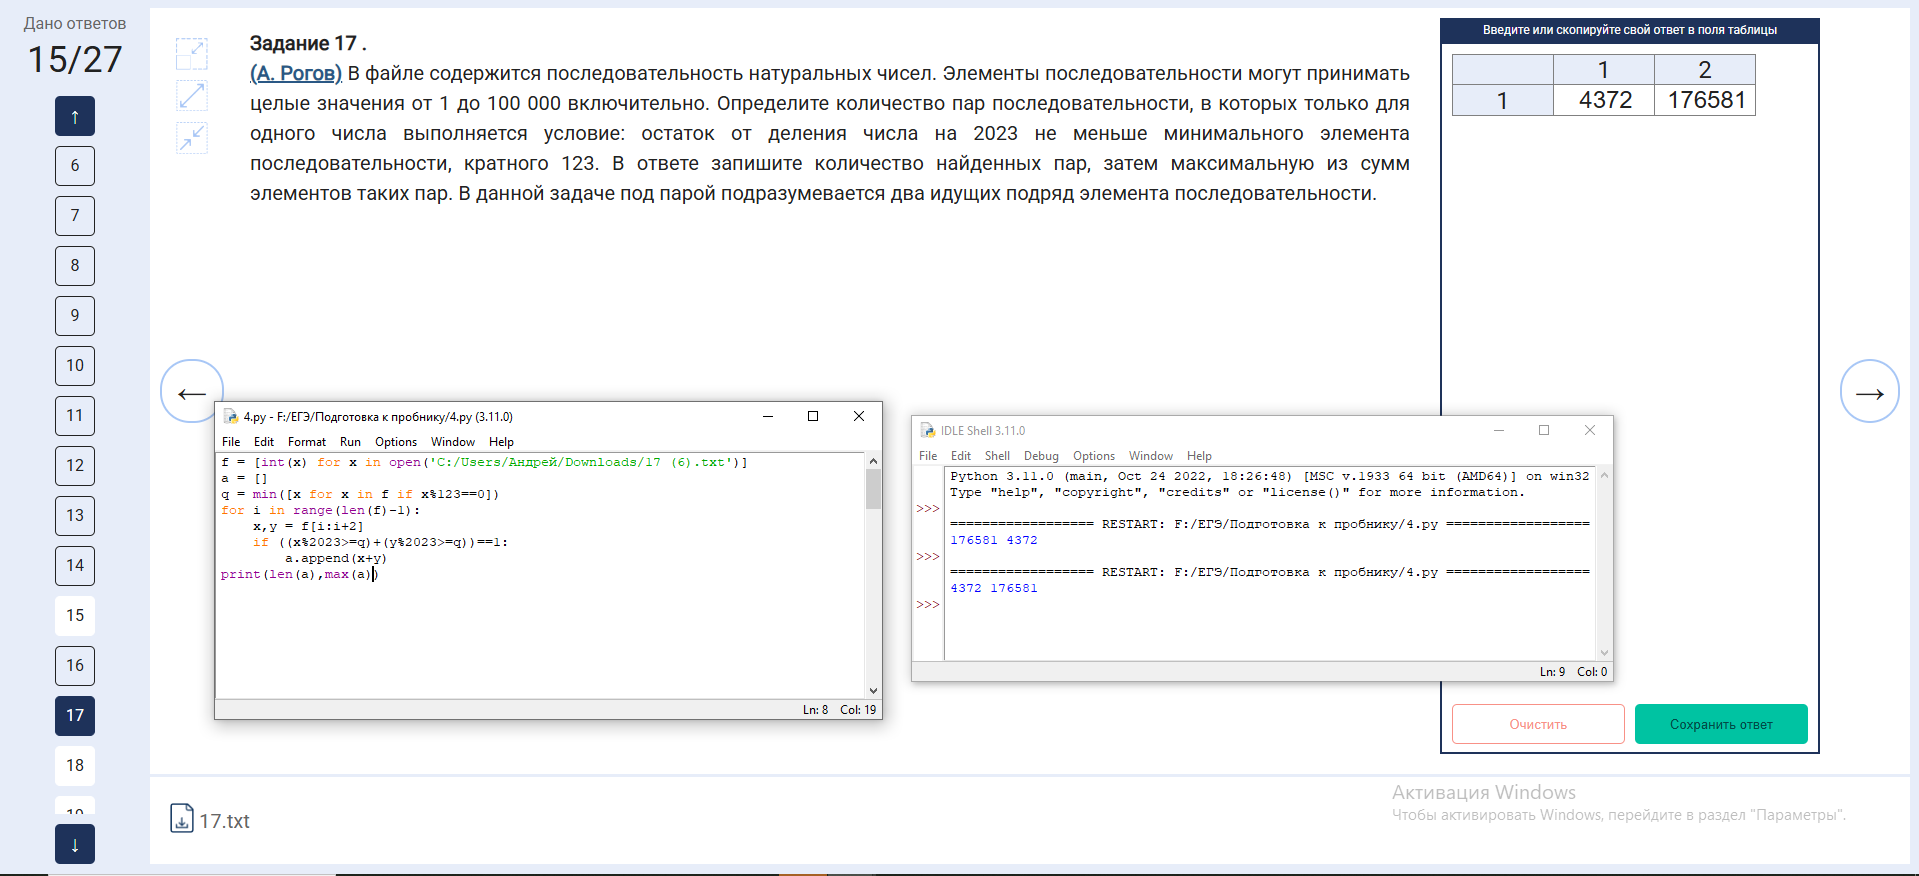This screenshot has width=1919, height=876.
Task: Click the shrink arrows icon beside task
Action: tap(191, 137)
